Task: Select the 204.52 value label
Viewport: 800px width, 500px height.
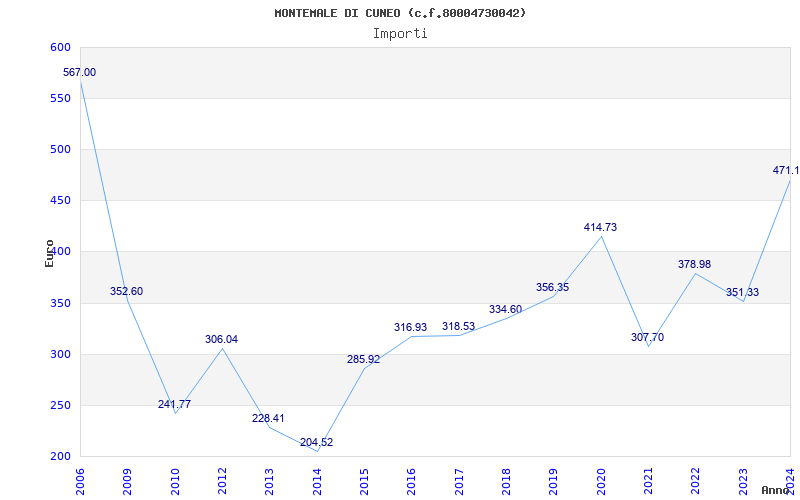Action: pyautogui.click(x=316, y=442)
